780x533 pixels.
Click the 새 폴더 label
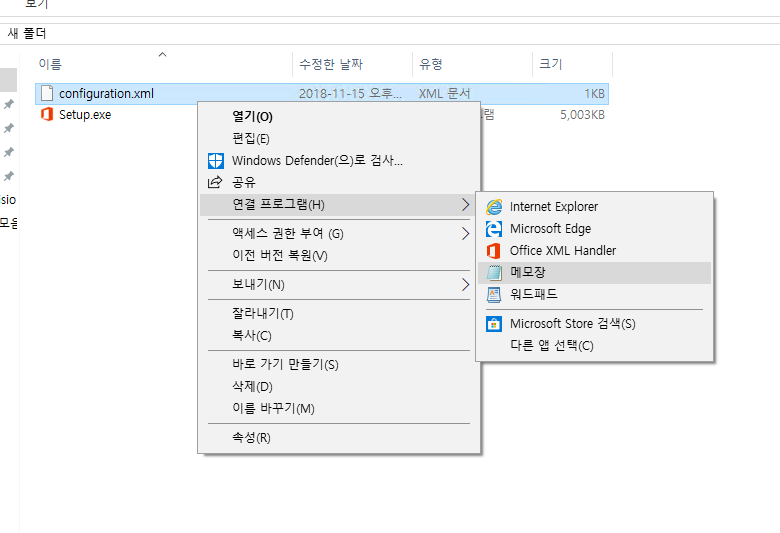click(27, 33)
